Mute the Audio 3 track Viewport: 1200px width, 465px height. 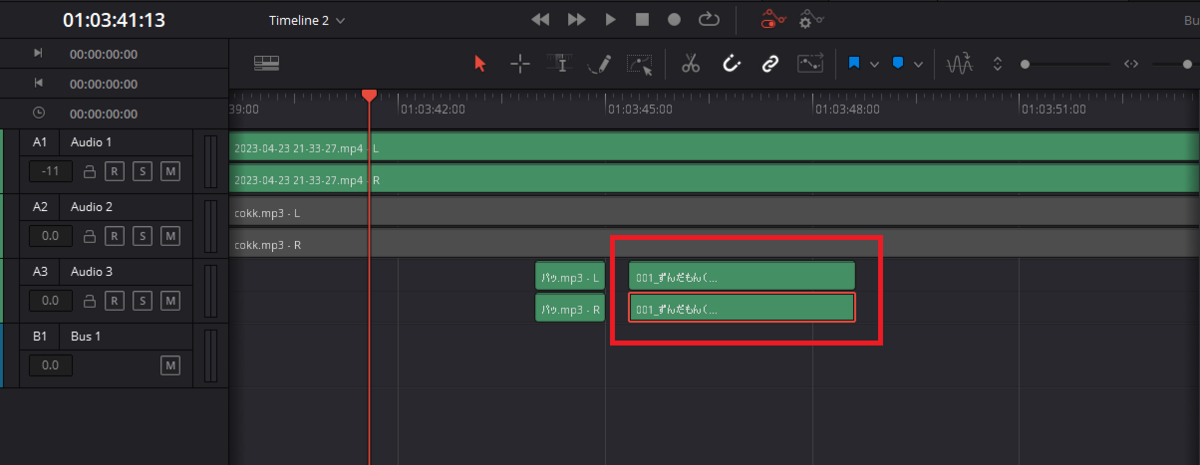coord(170,300)
